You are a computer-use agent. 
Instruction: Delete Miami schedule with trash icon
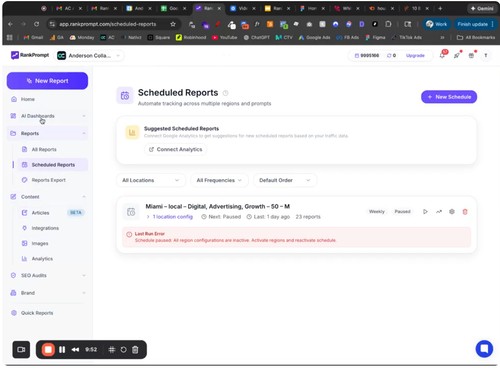(x=465, y=211)
